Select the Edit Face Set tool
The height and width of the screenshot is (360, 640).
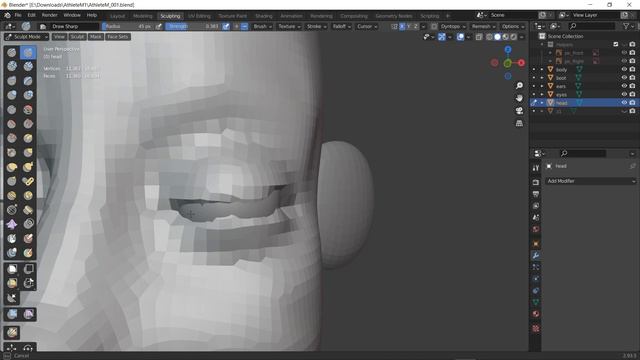[12, 333]
